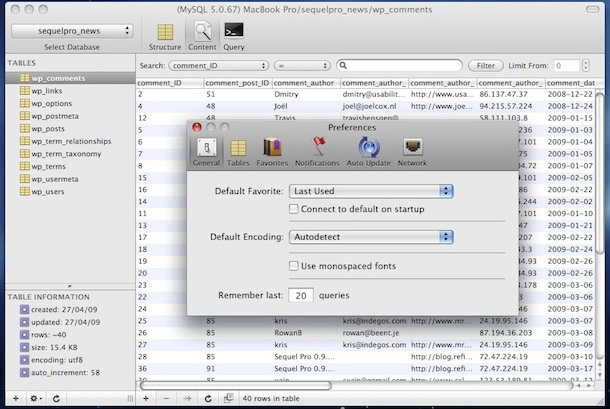Select the 86.137.47.37 IP cell
Image resolution: width=610 pixels, height=409 pixels.
(x=511, y=94)
